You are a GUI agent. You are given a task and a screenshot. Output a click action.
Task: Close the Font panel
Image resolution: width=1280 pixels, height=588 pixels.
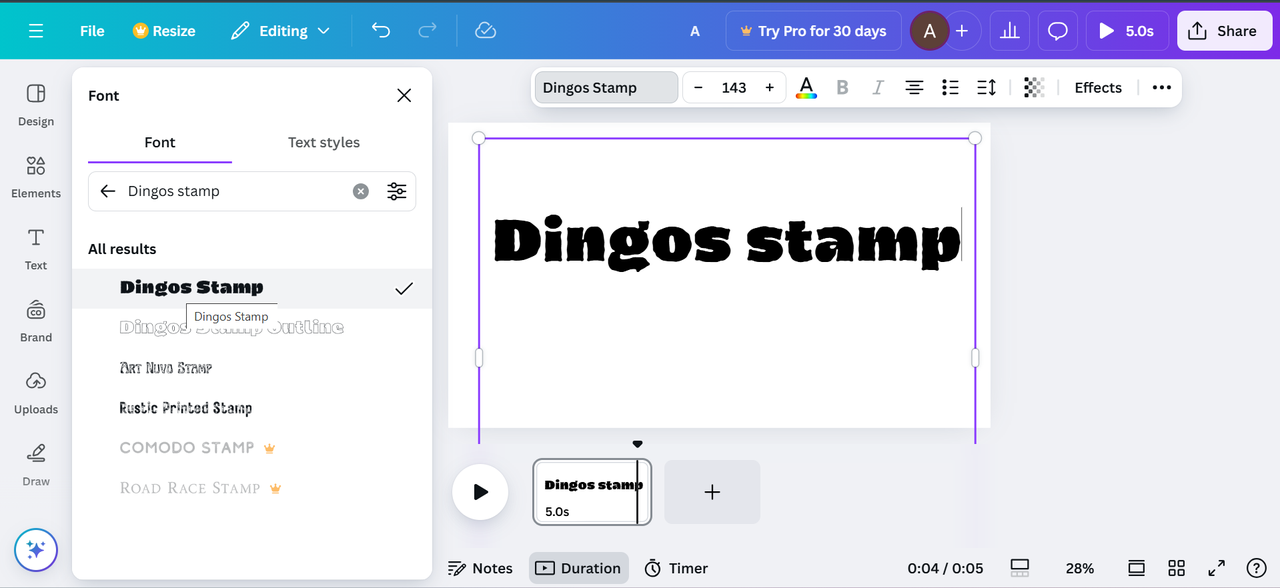pyautogui.click(x=404, y=95)
